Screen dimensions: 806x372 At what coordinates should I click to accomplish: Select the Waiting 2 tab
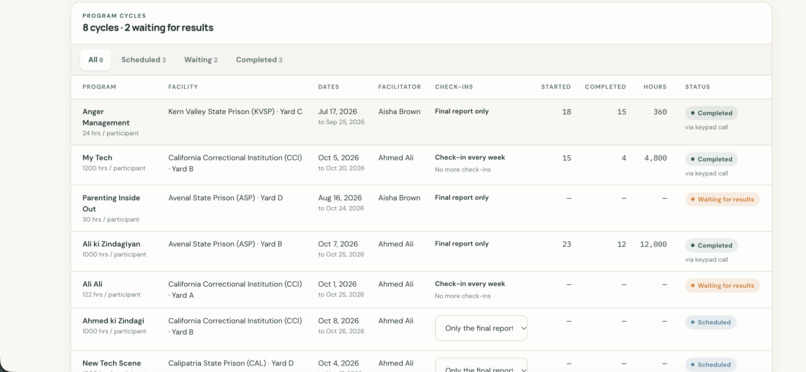[200, 60]
